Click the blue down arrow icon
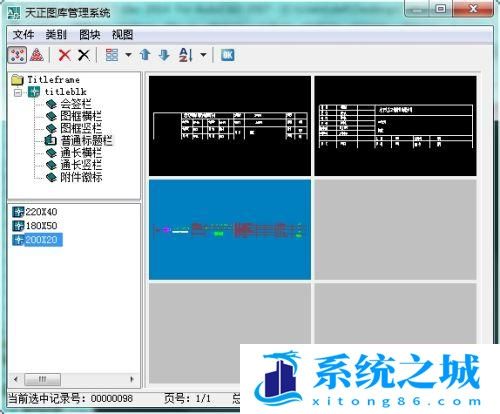The width and height of the screenshot is (500, 414). (x=164, y=55)
